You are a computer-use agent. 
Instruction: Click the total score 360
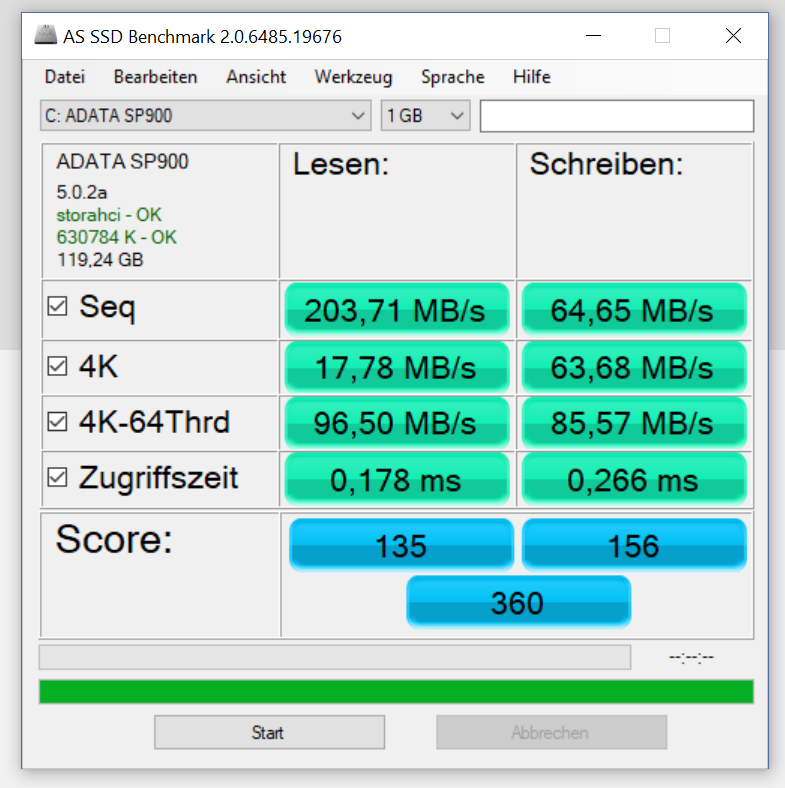[518, 602]
